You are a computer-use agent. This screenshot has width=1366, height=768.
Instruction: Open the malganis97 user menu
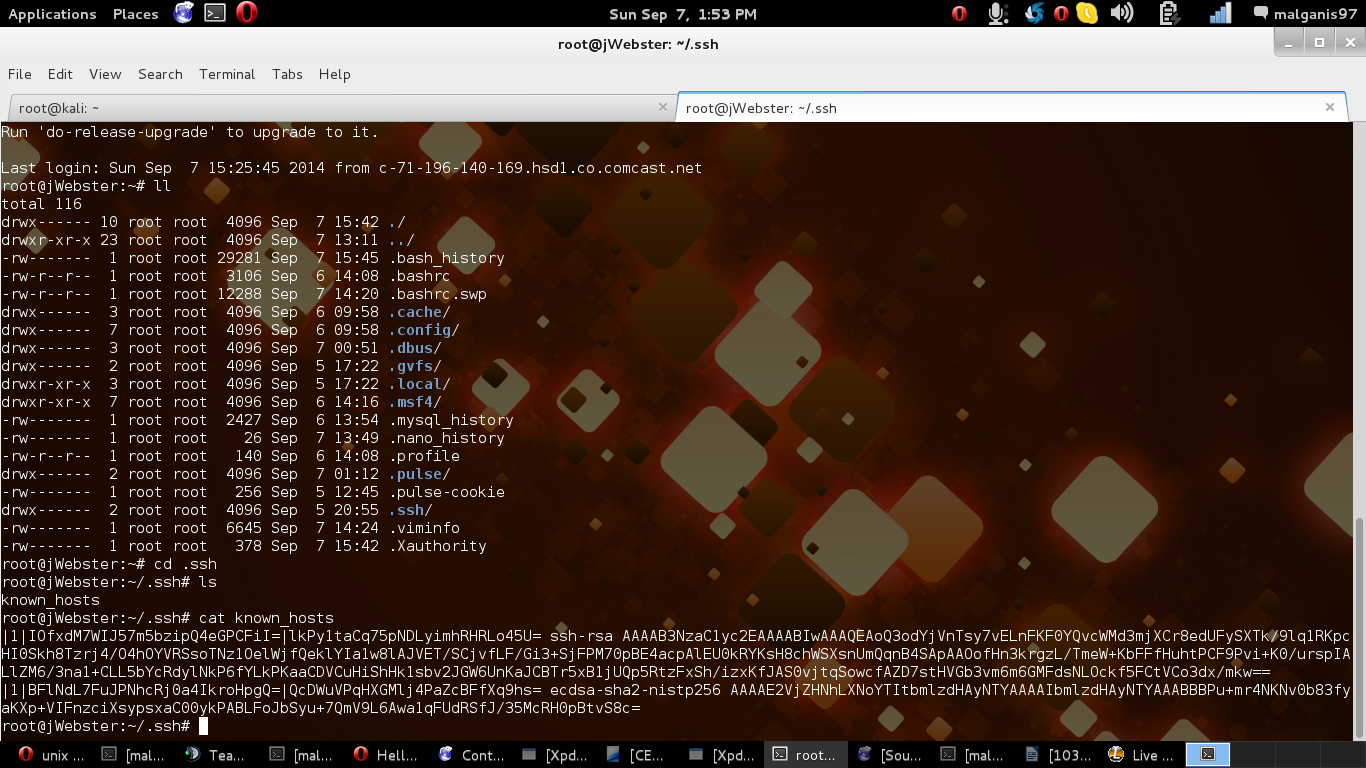pyautogui.click(x=1307, y=14)
